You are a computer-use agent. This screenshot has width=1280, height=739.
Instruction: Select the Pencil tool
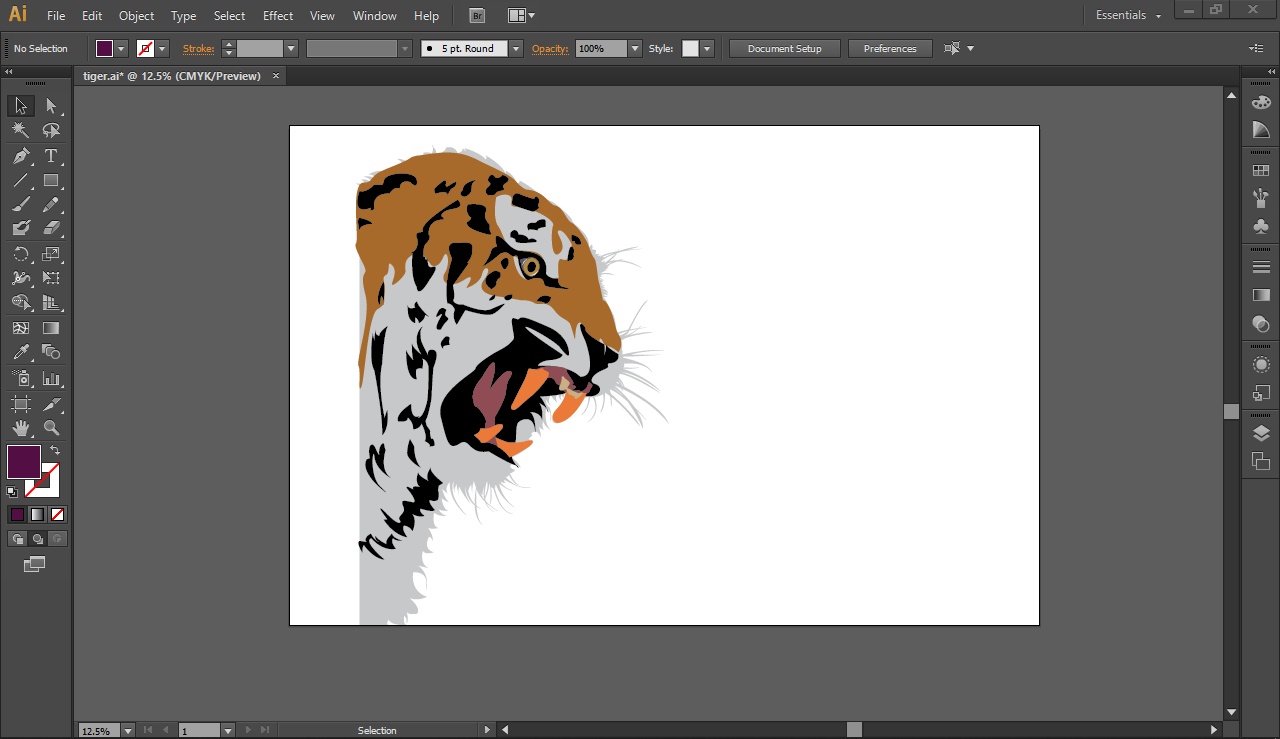51,205
